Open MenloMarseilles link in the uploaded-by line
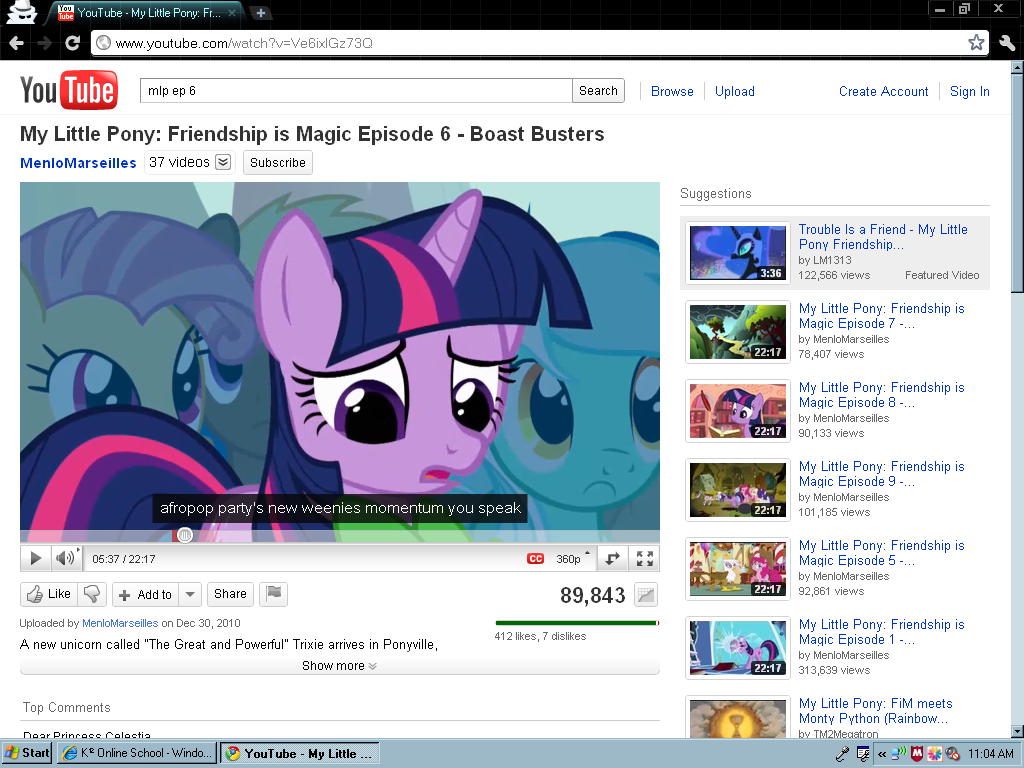 coord(120,623)
